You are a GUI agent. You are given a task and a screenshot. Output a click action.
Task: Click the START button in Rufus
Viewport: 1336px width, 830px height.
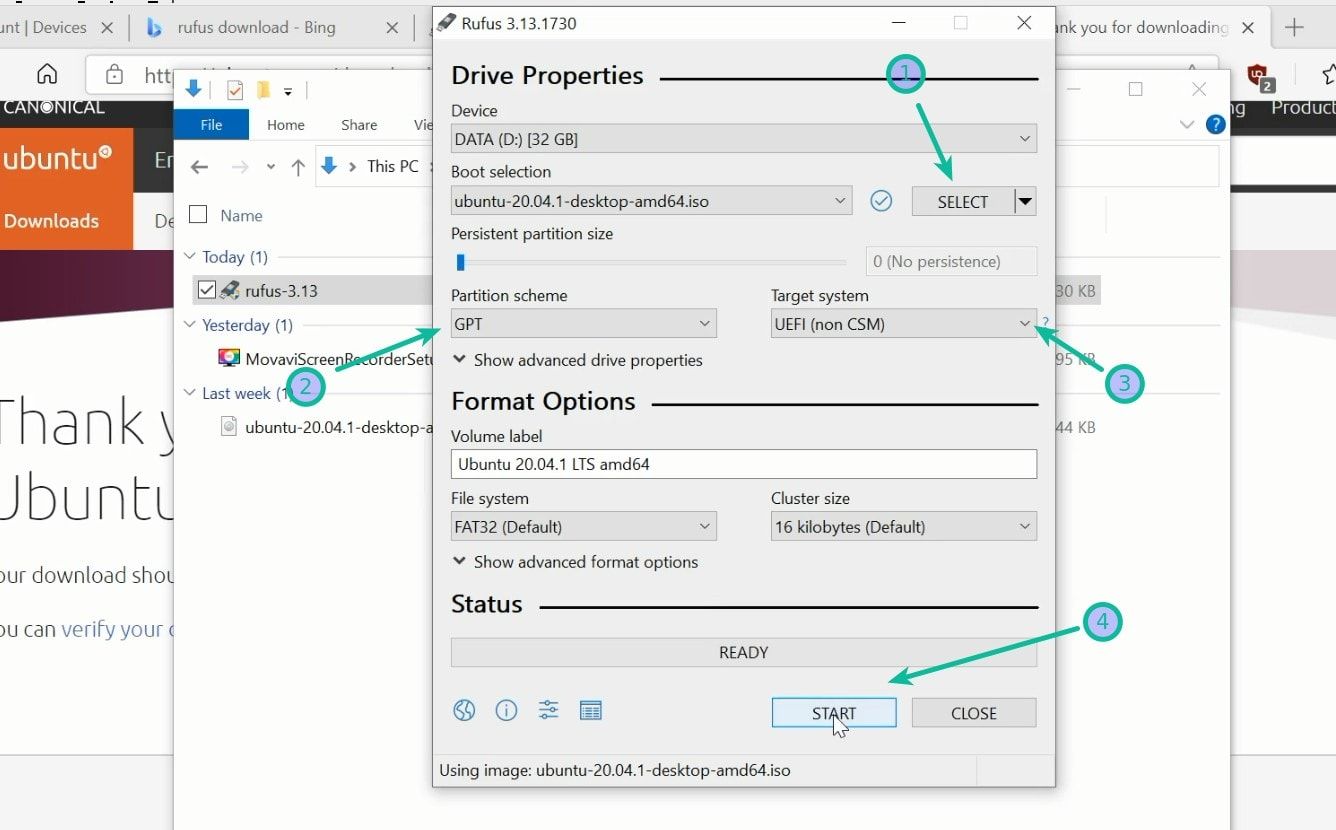834,713
